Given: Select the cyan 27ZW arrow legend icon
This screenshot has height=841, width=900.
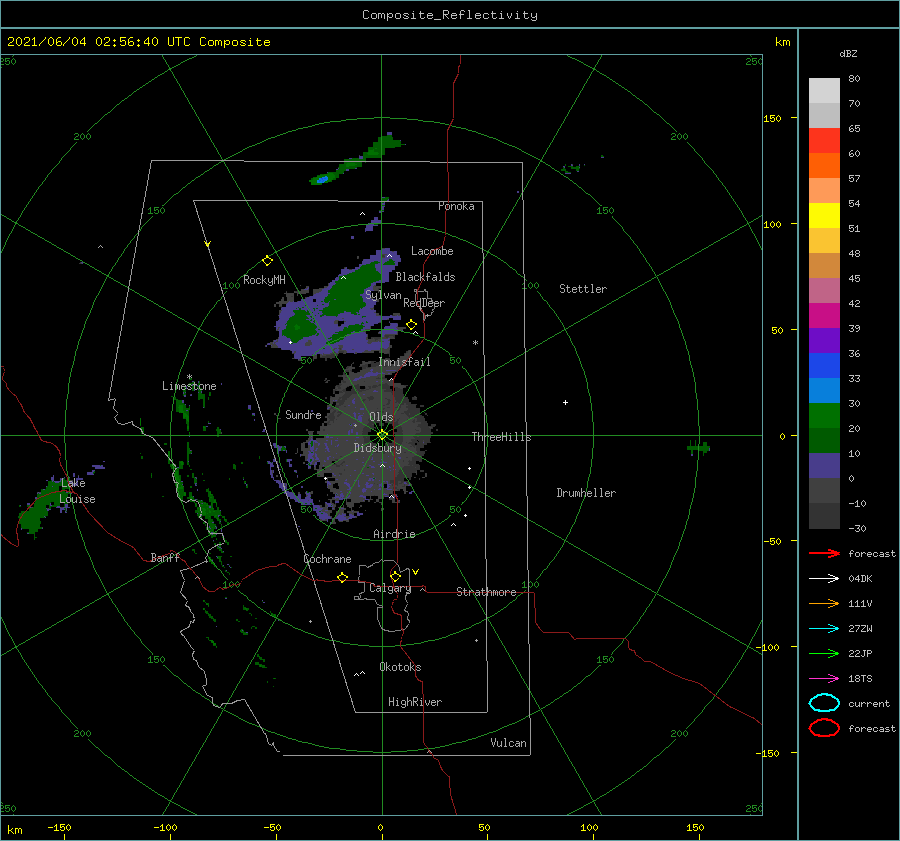Looking at the screenshot, I should tap(824, 629).
